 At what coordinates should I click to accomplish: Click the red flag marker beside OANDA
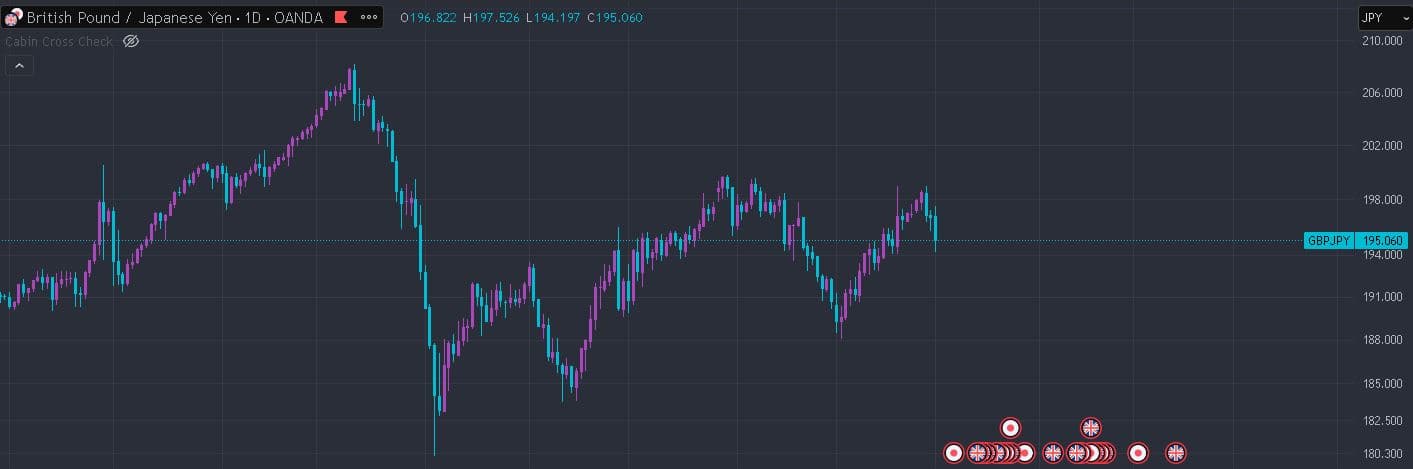pos(341,17)
